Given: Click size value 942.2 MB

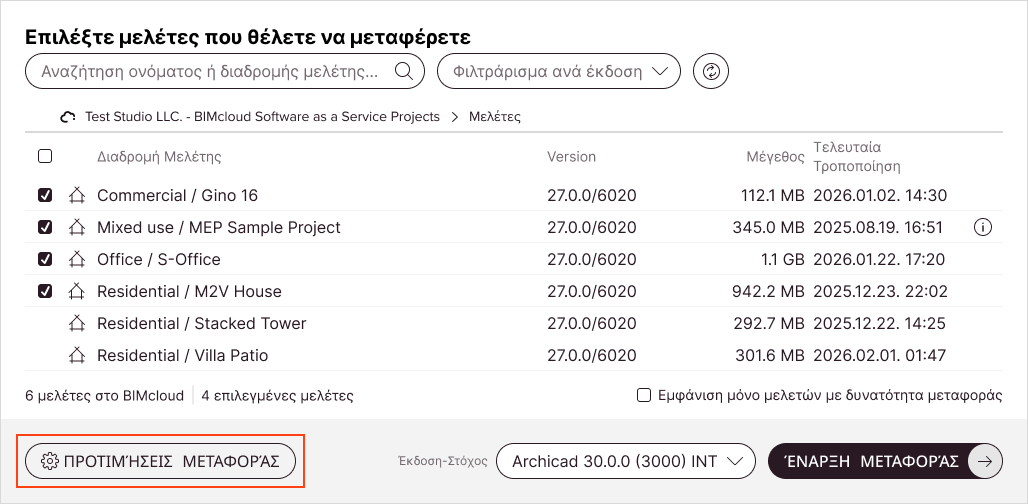Looking at the screenshot, I should [x=768, y=291].
